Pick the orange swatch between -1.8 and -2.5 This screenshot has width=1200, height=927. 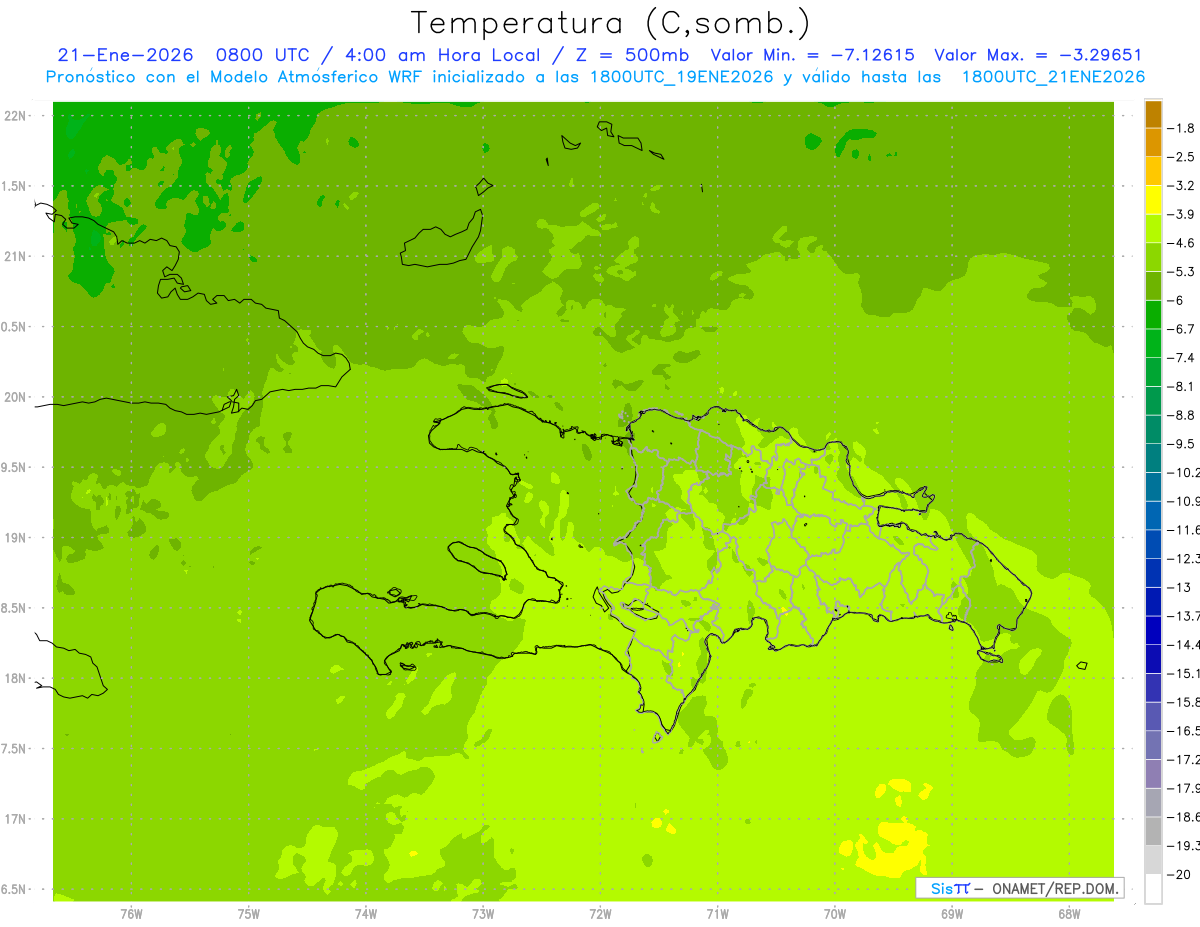point(1153,143)
